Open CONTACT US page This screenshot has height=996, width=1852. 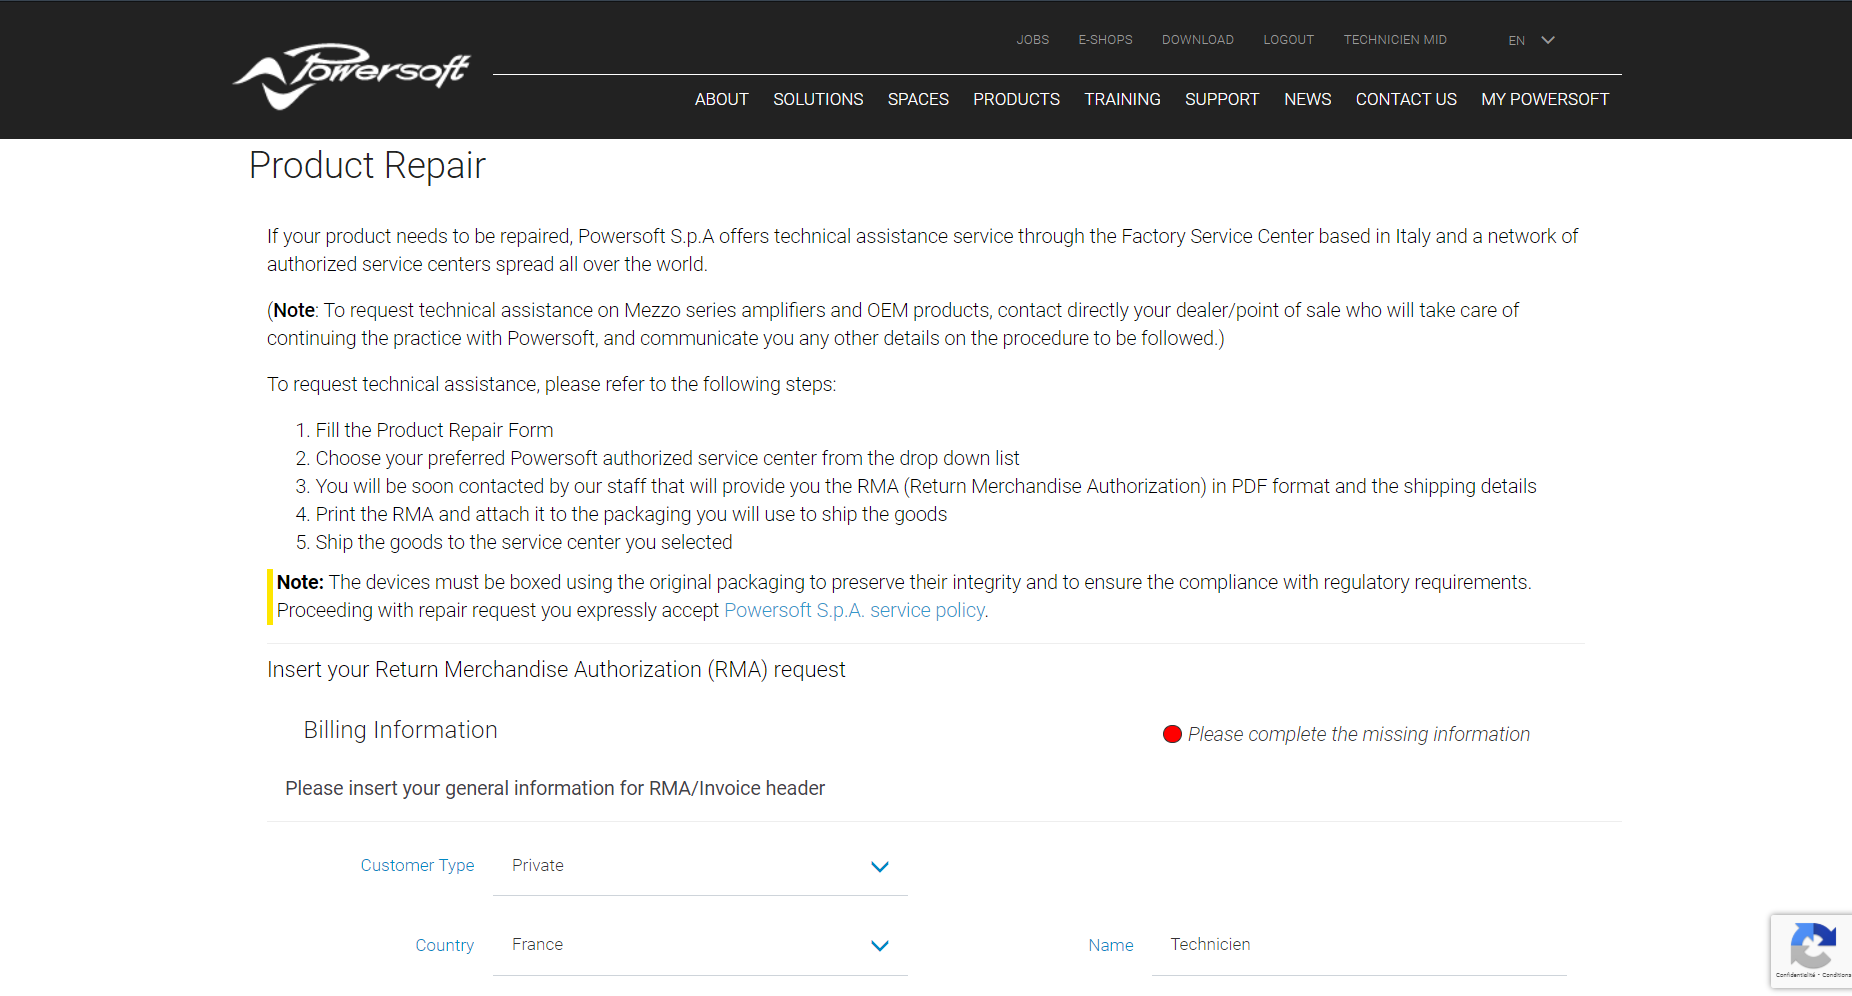pyautogui.click(x=1406, y=99)
